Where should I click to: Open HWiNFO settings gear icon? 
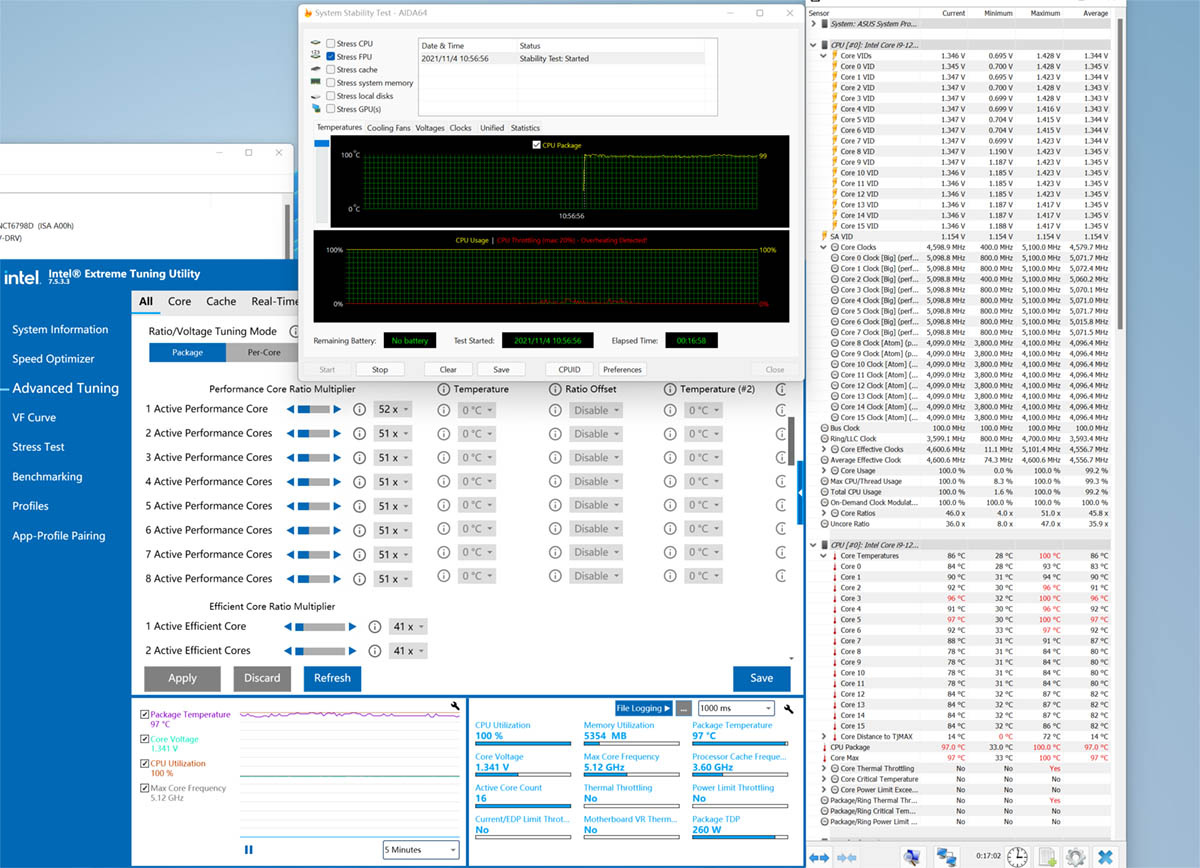pyautogui.click(x=1076, y=857)
